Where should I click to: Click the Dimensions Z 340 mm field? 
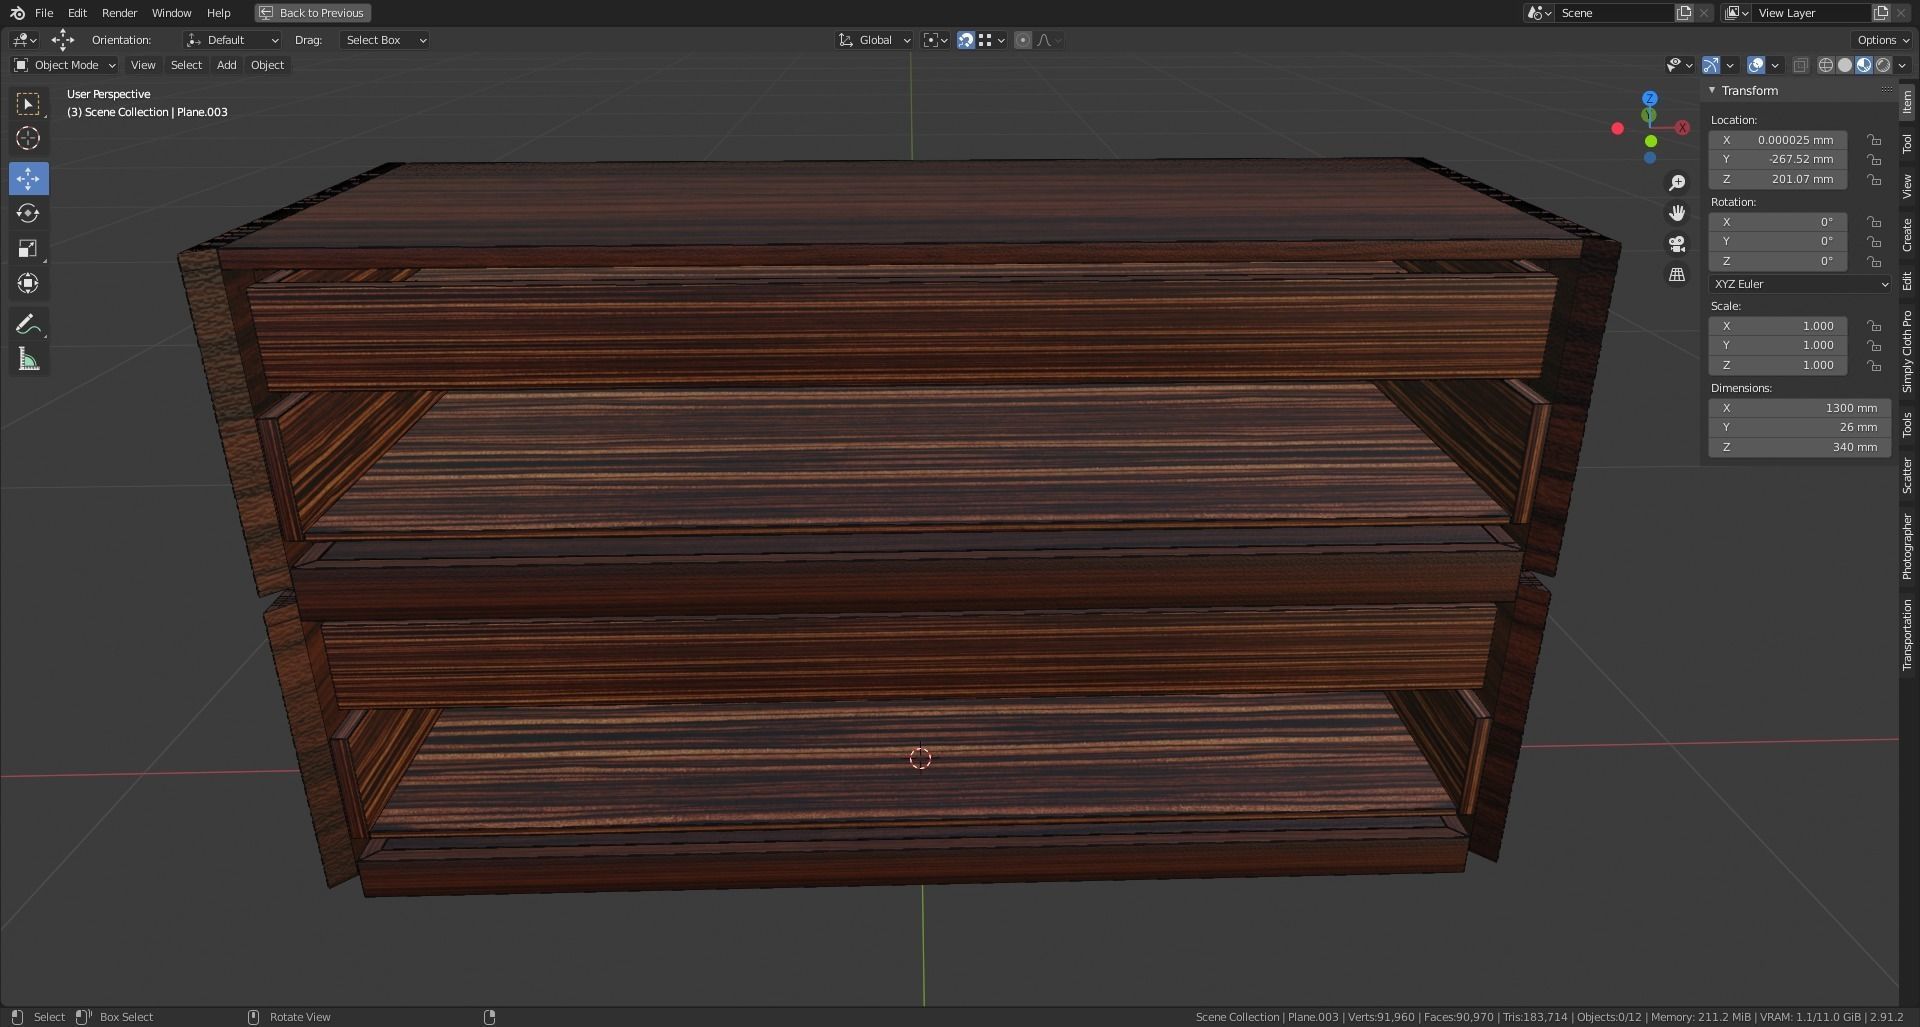point(1799,447)
